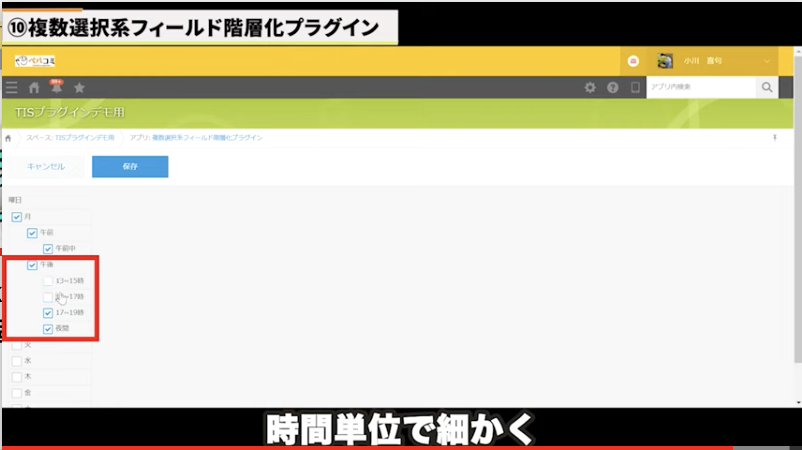
Task: Click the search magnifier icon
Action: tap(767, 88)
